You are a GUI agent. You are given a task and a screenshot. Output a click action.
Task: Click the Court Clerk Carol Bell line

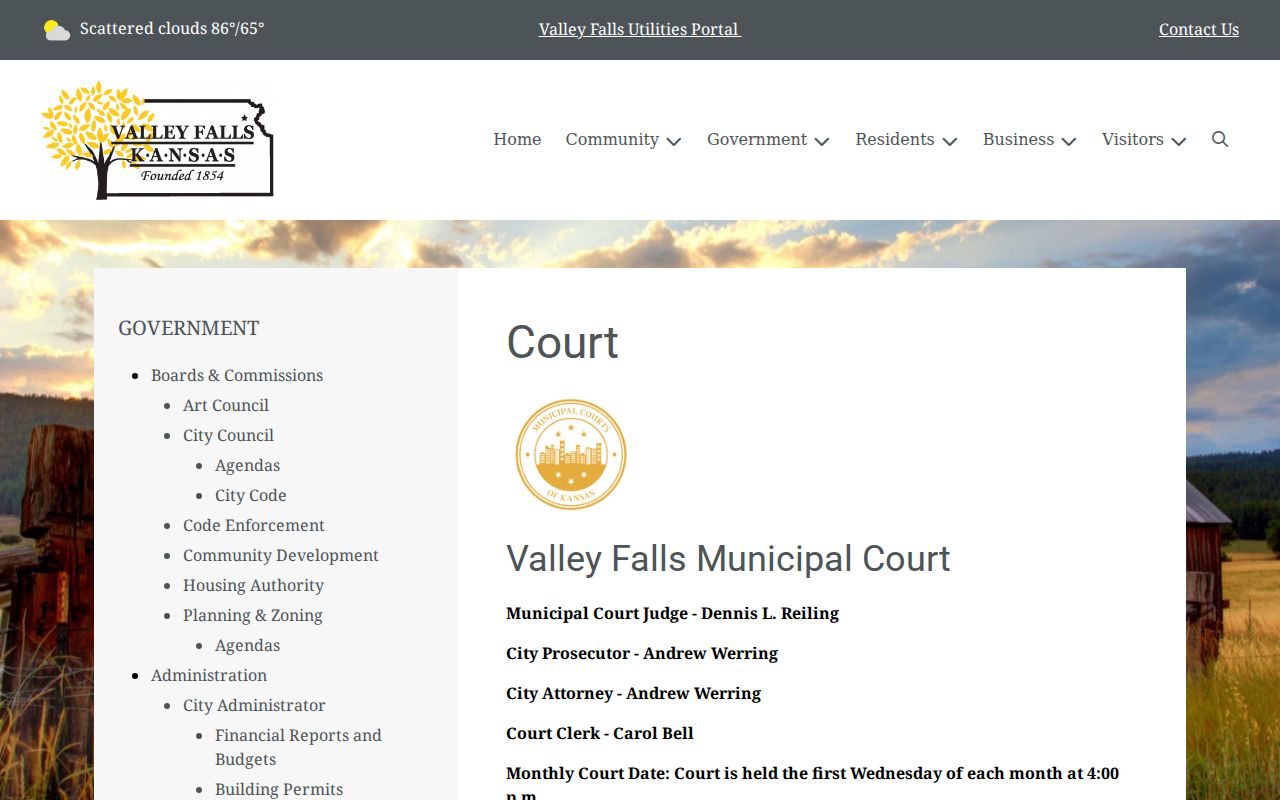[600, 733]
